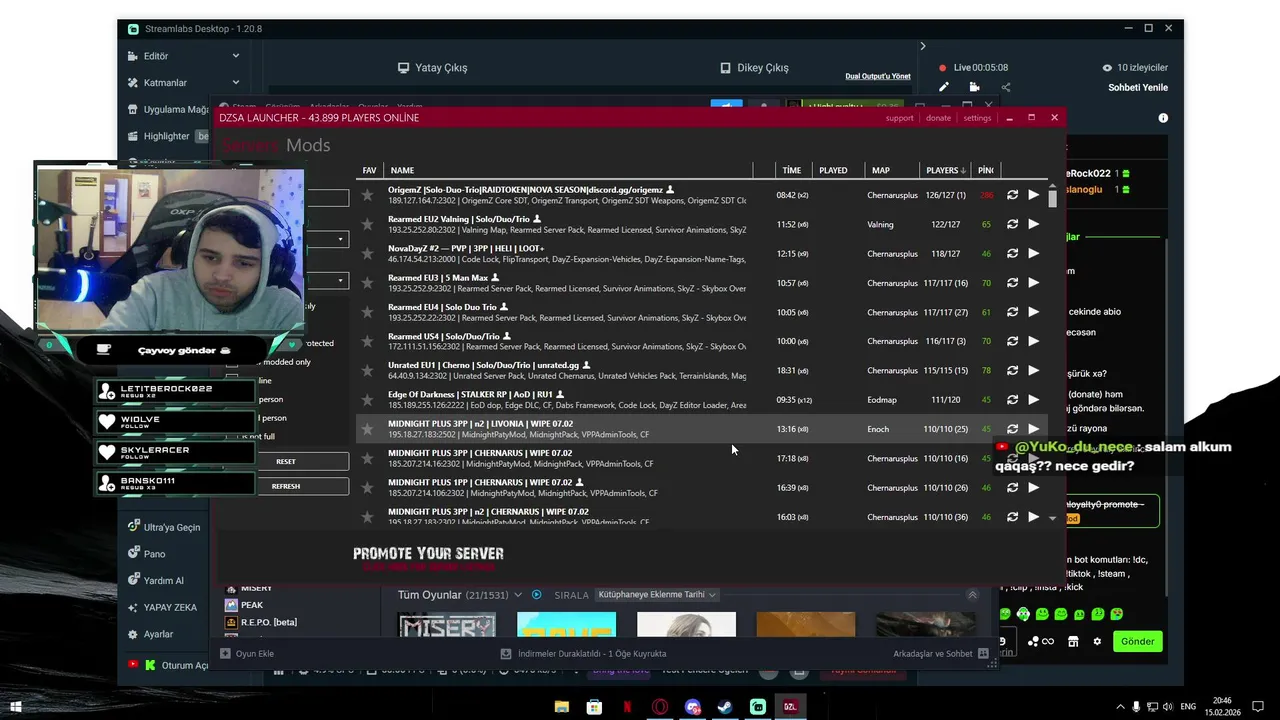This screenshot has width=1280, height=720.
Task: Favorite the MIDNIGHT PLUS 3PP LIVONIA server
Action: tap(367, 429)
